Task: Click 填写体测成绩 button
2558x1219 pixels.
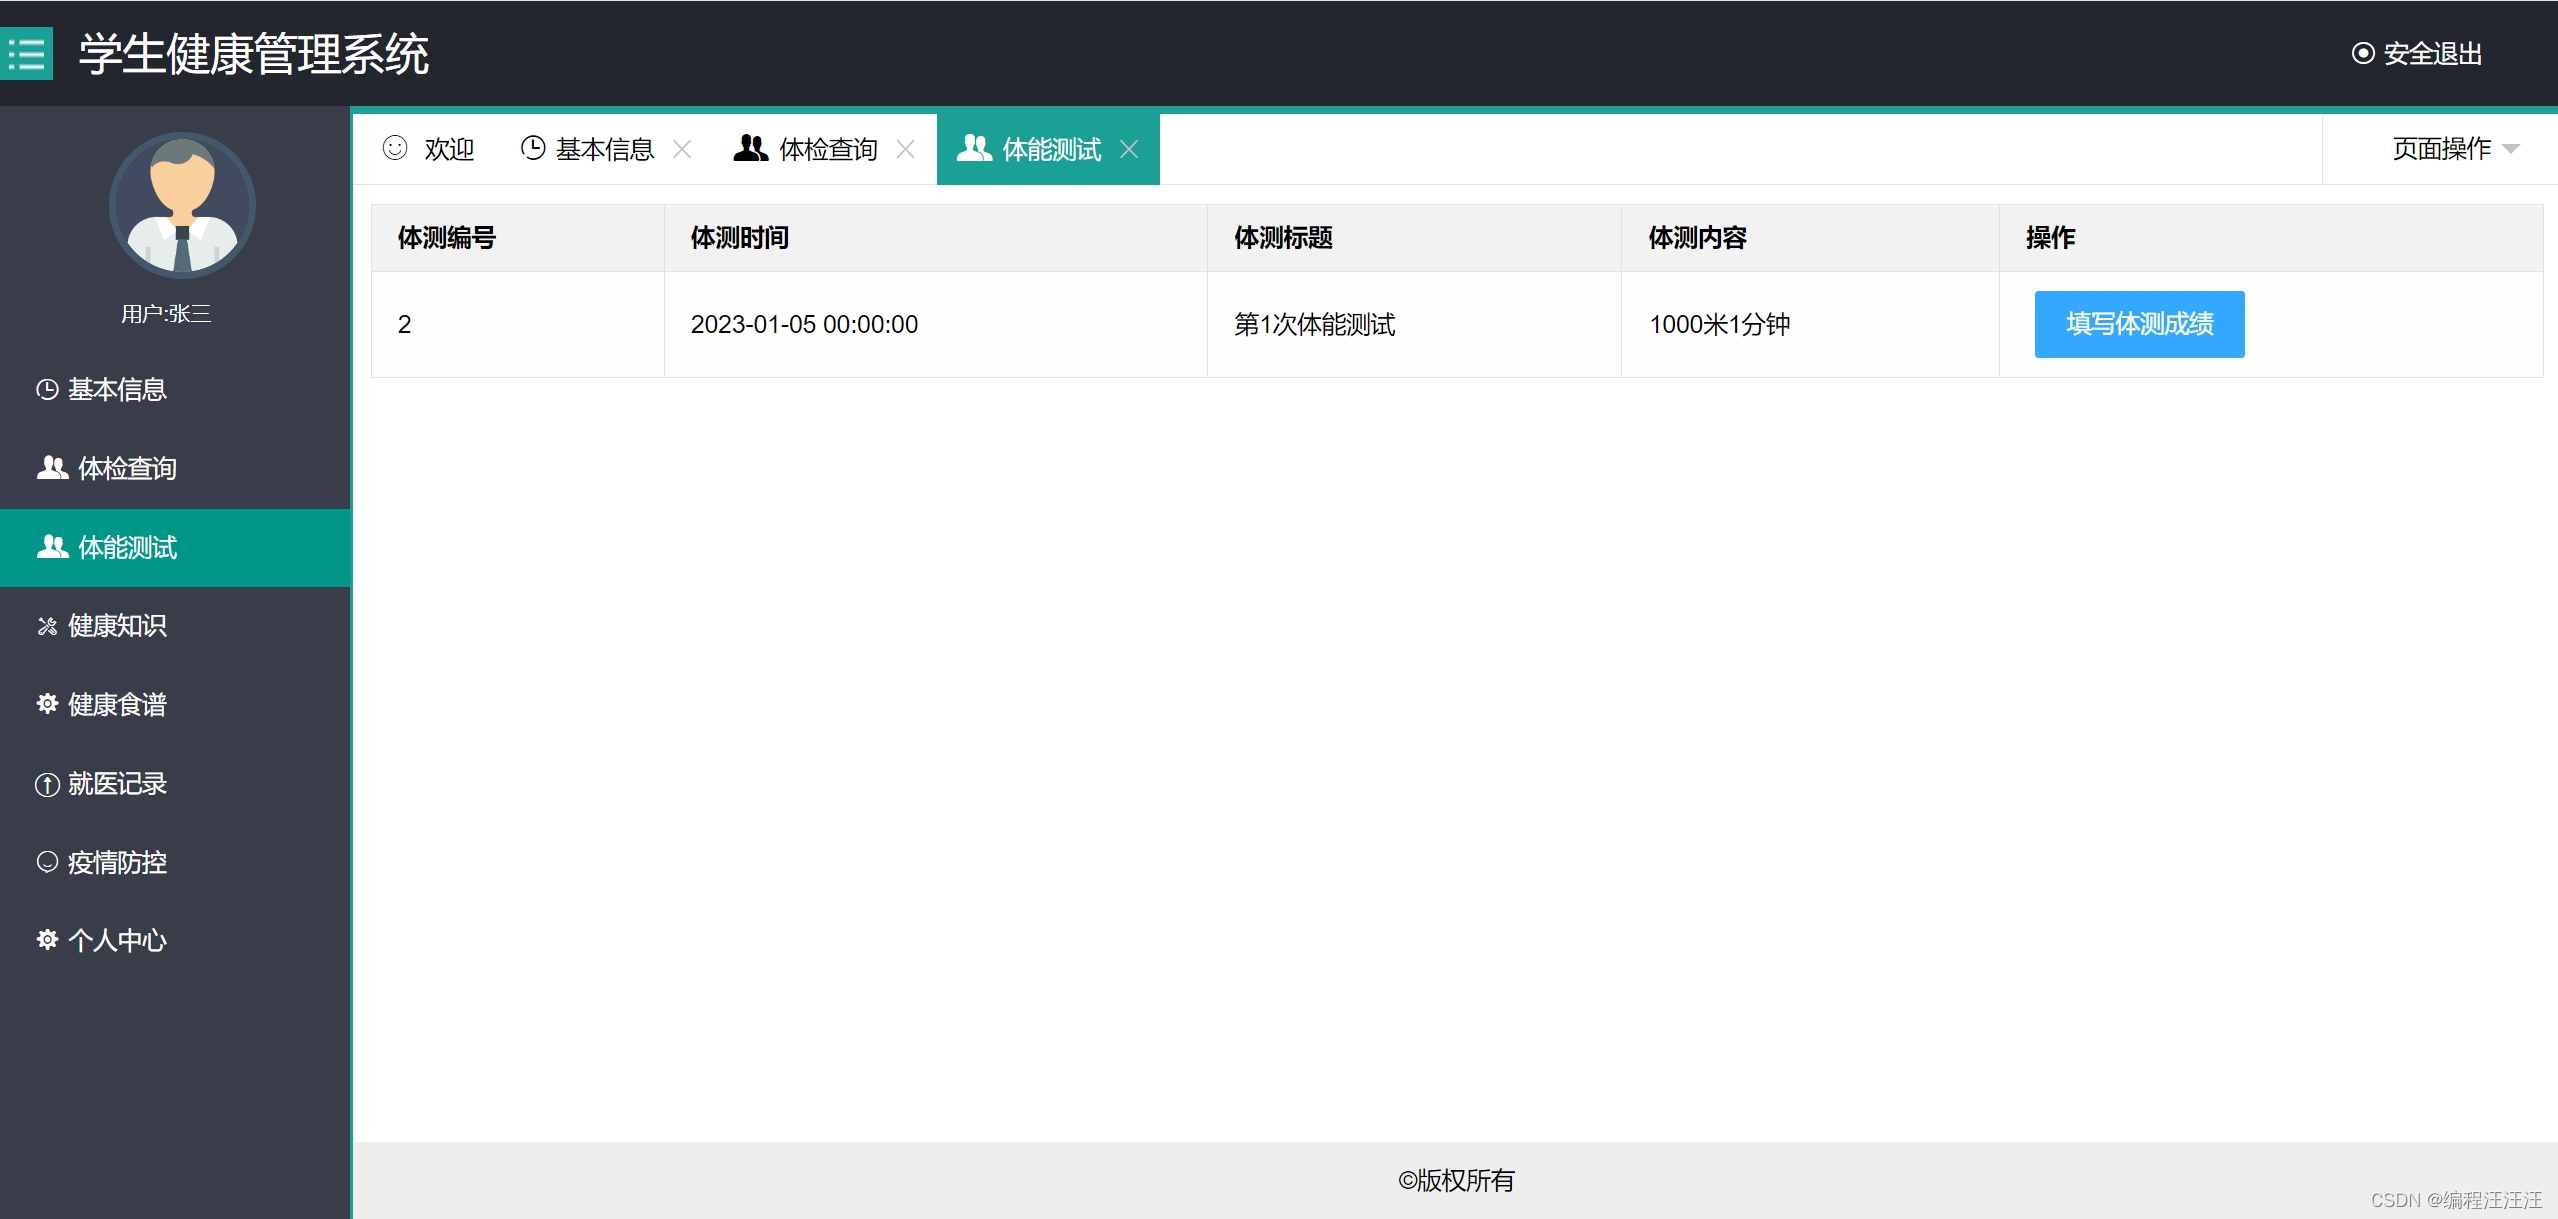Action: [x=2139, y=324]
